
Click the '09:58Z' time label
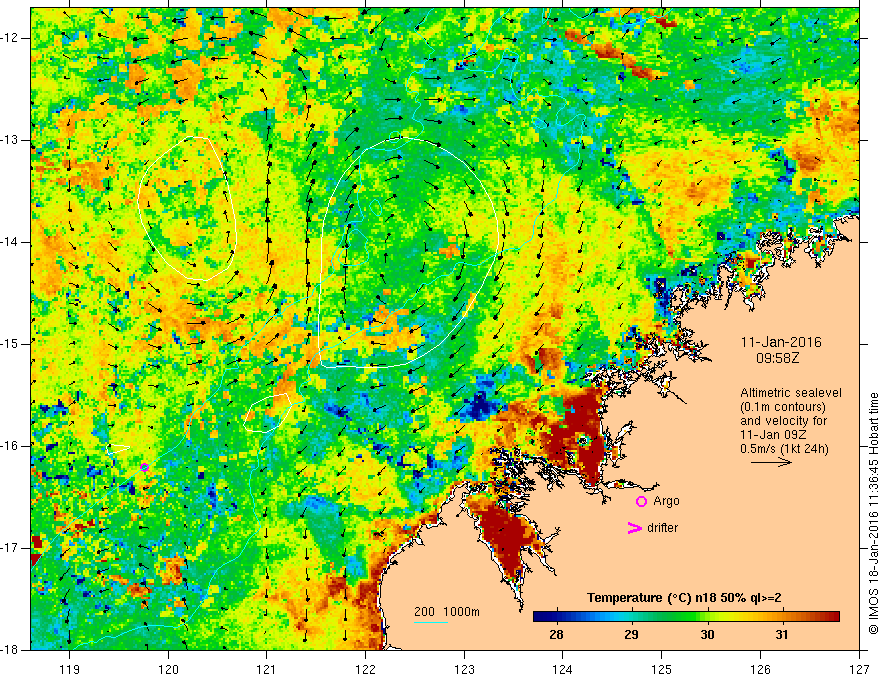point(777,358)
